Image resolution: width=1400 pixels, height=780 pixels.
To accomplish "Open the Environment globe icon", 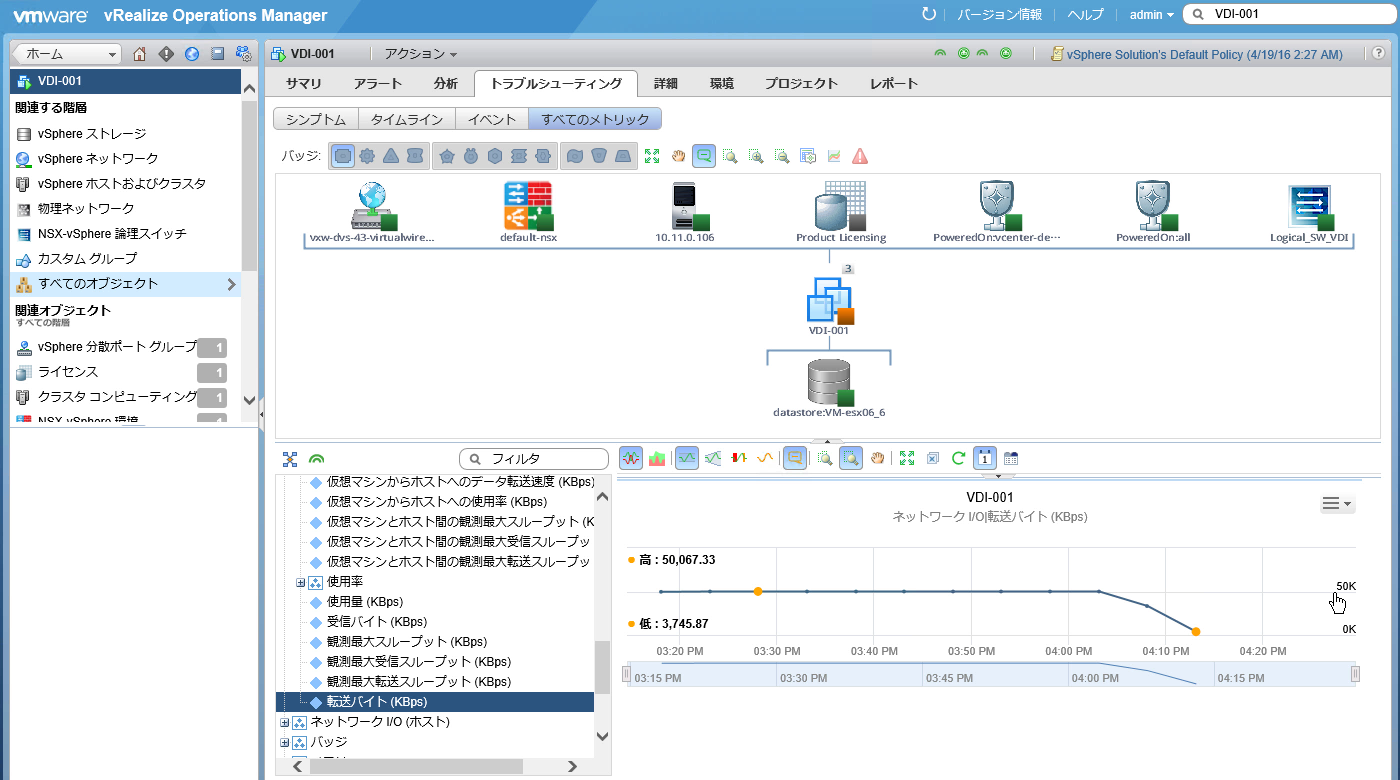I will [x=192, y=54].
